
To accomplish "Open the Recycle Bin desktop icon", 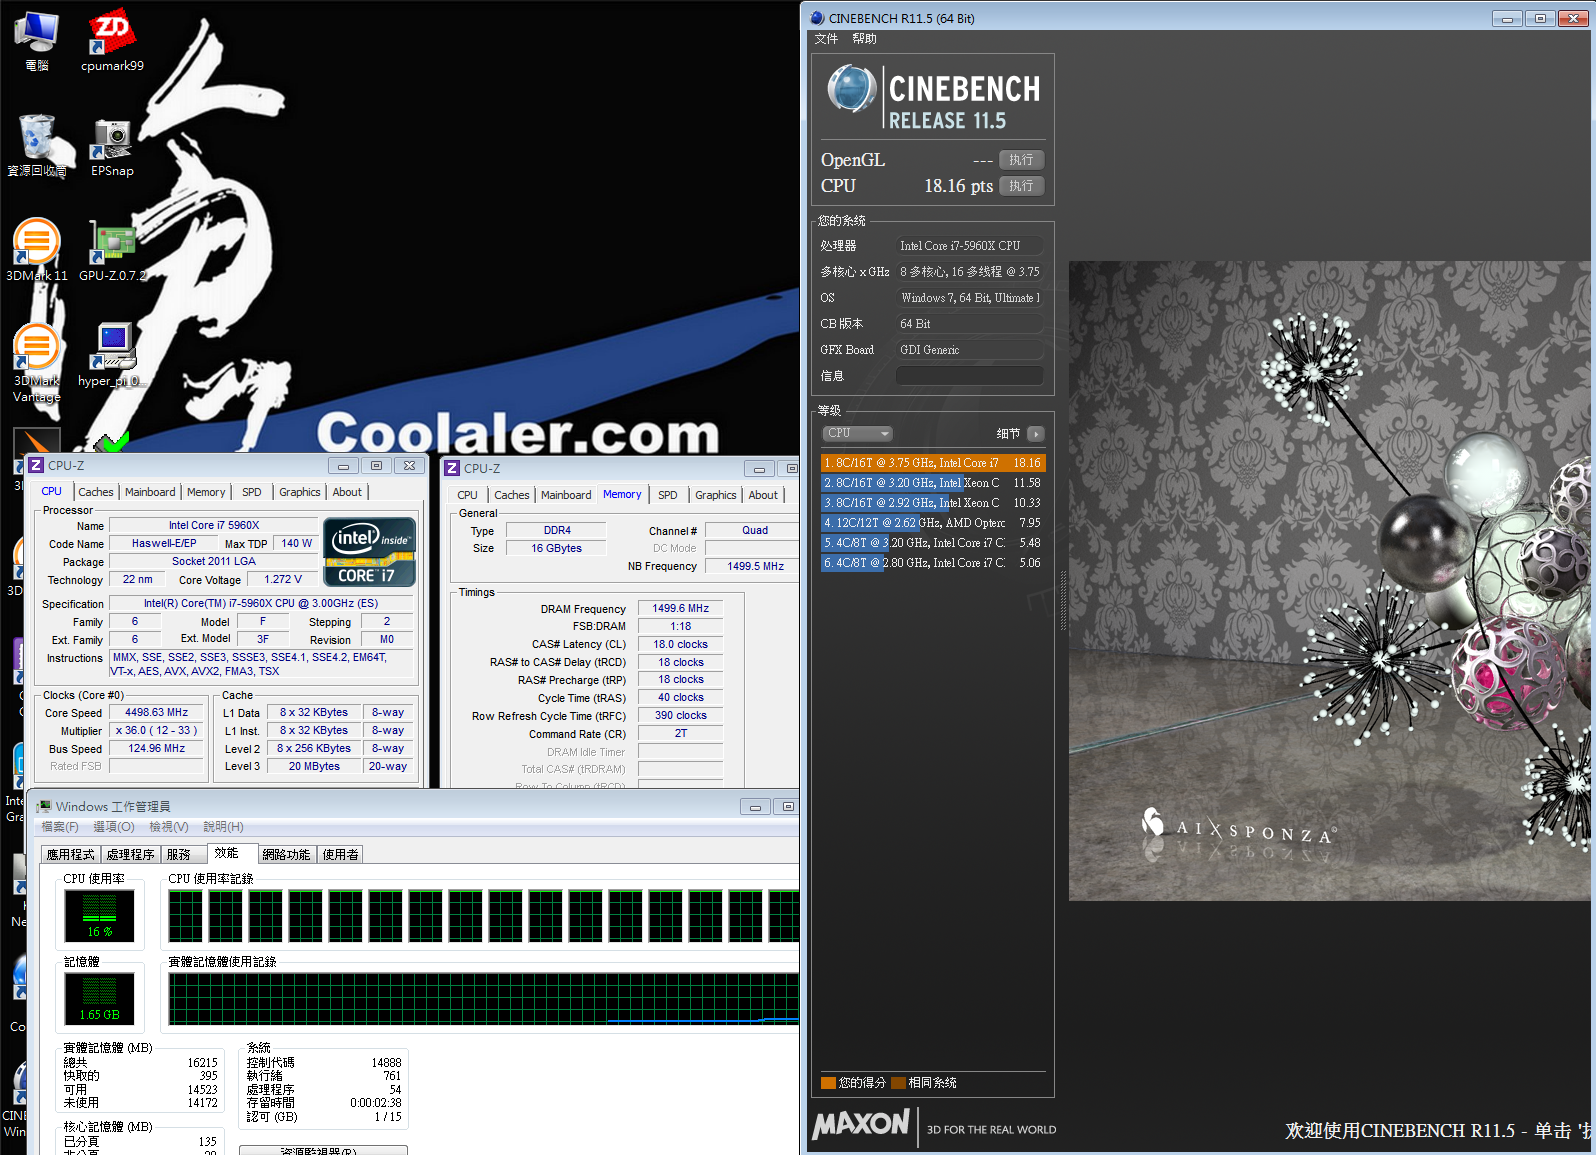I will tap(37, 145).
